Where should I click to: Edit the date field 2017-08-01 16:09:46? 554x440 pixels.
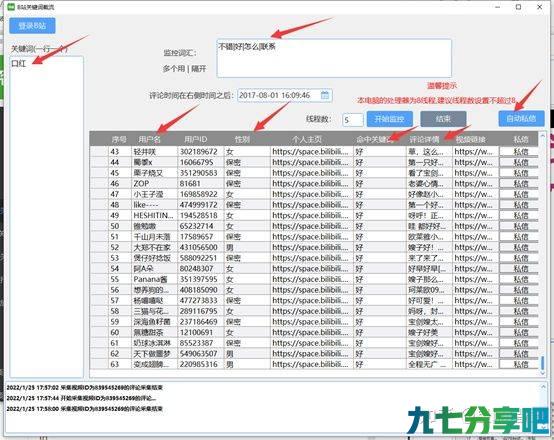coord(279,95)
